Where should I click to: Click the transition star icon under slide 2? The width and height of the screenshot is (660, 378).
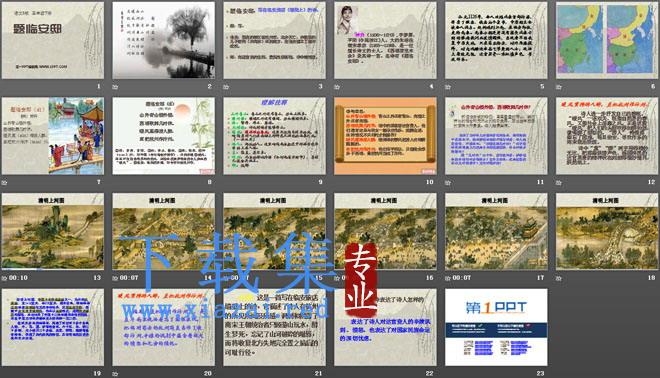coord(115,87)
